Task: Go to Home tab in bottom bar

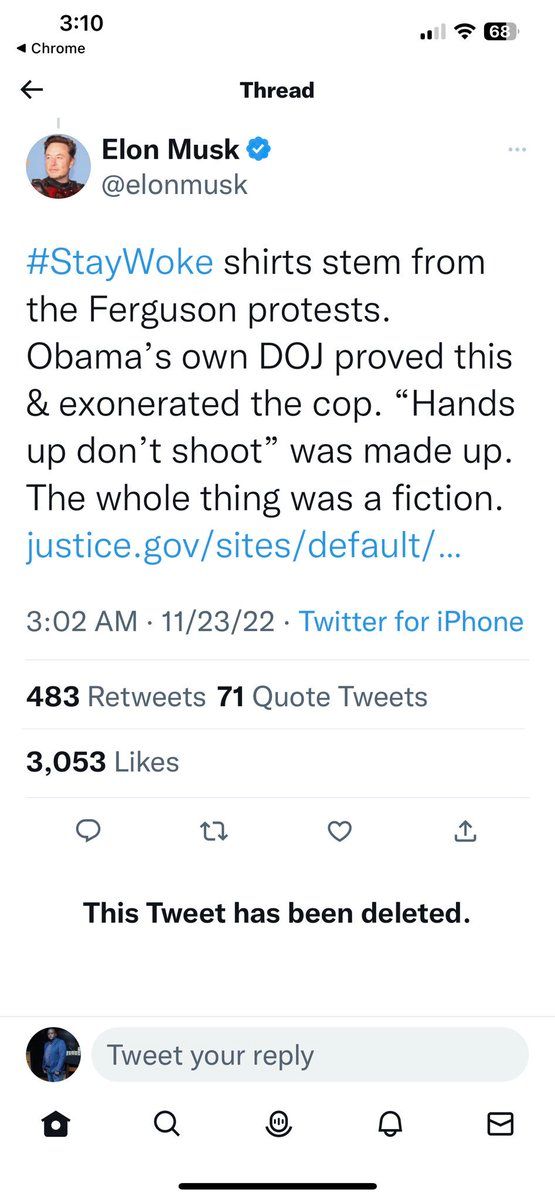Action: pyautogui.click(x=55, y=1125)
